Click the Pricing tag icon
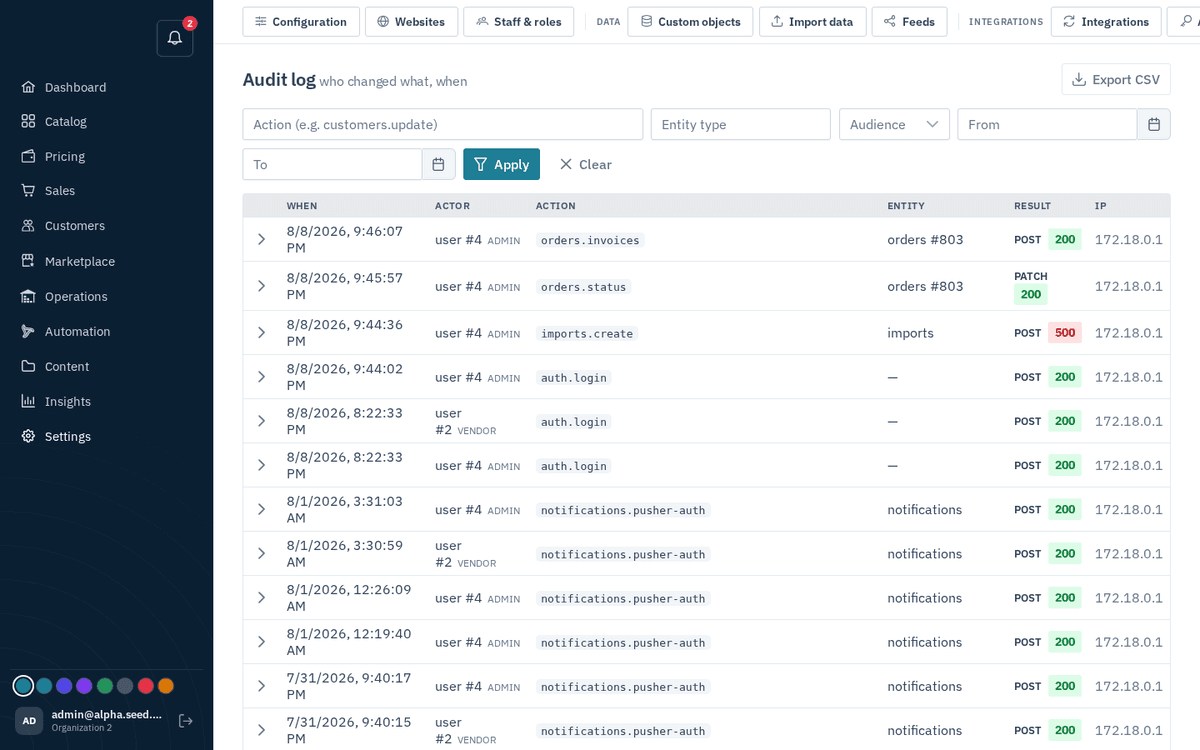1200x750 pixels. pyautogui.click(x=28, y=156)
